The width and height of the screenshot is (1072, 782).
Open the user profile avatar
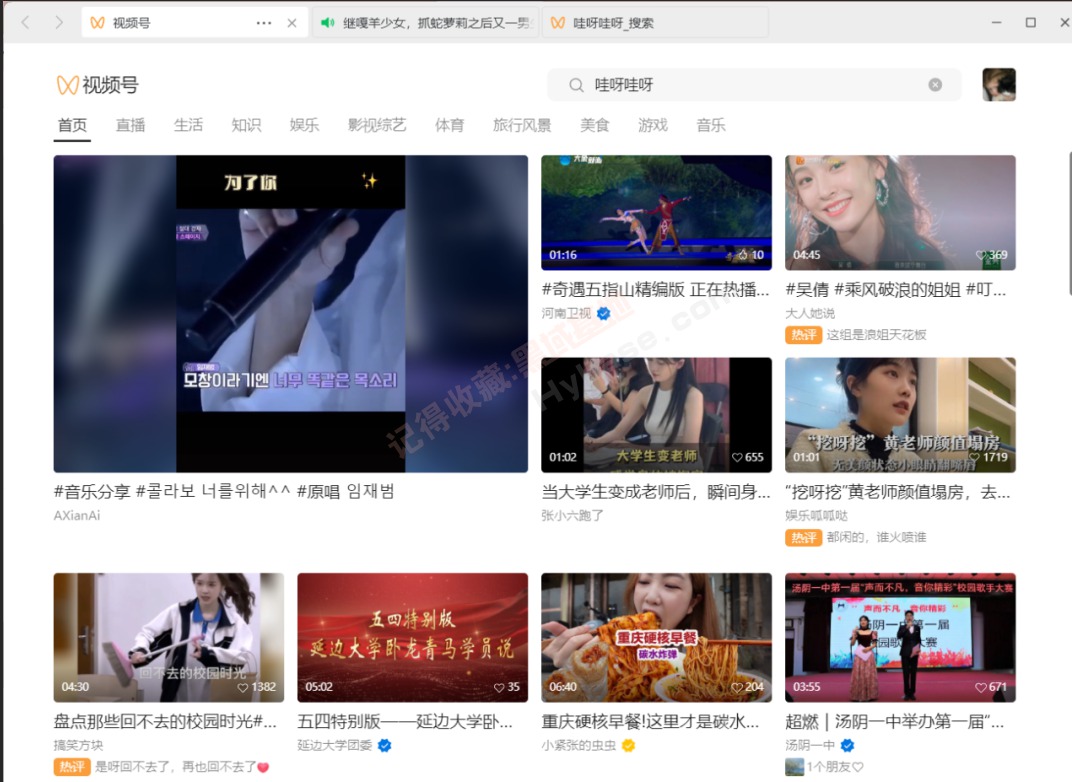tap(999, 85)
